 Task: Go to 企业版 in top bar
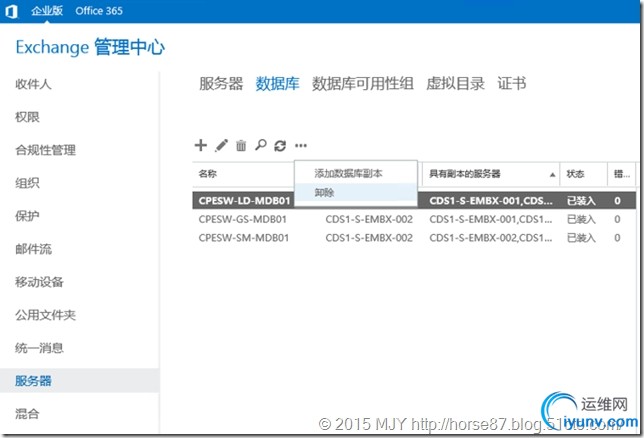47,11
